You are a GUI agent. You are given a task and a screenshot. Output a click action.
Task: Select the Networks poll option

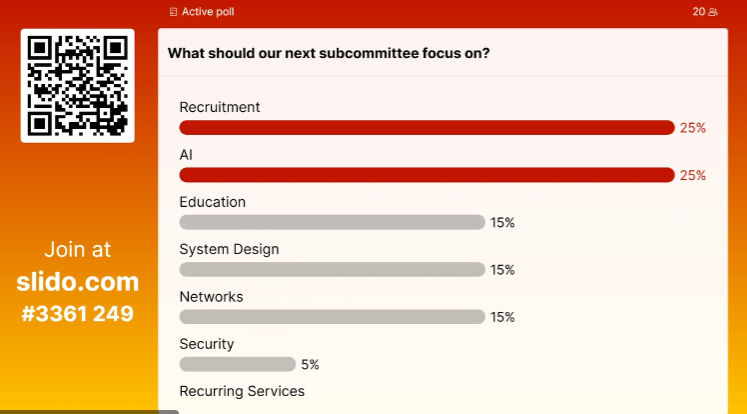coord(211,297)
